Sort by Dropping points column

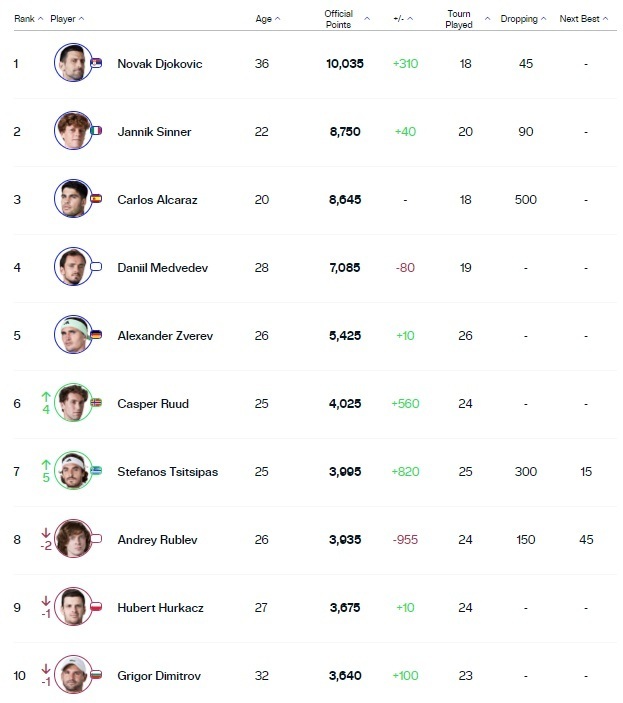pyautogui.click(x=524, y=19)
